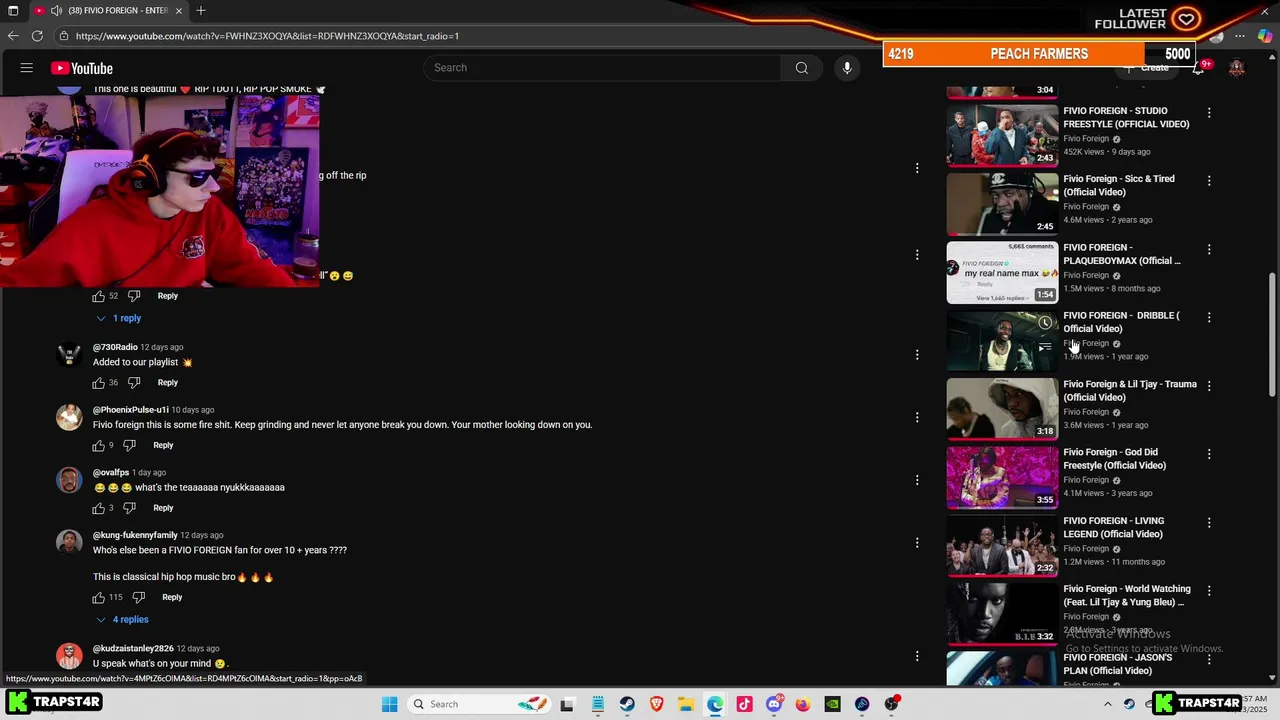Dislike the @730Radio comment
1280x720 pixels.
pyautogui.click(x=134, y=383)
